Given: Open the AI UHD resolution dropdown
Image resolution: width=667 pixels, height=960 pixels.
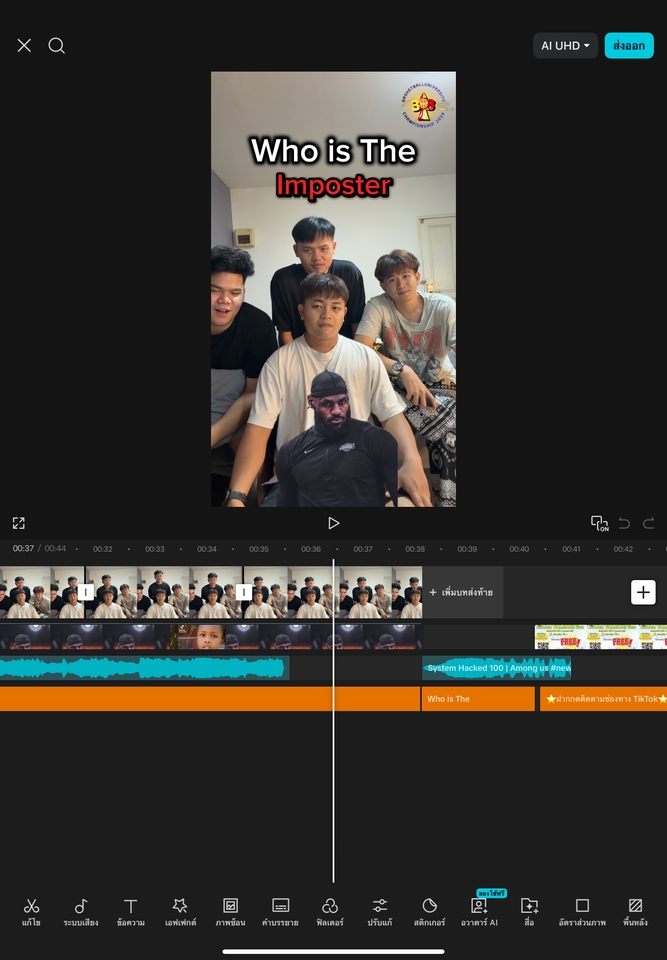Looking at the screenshot, I should (565, 46).
